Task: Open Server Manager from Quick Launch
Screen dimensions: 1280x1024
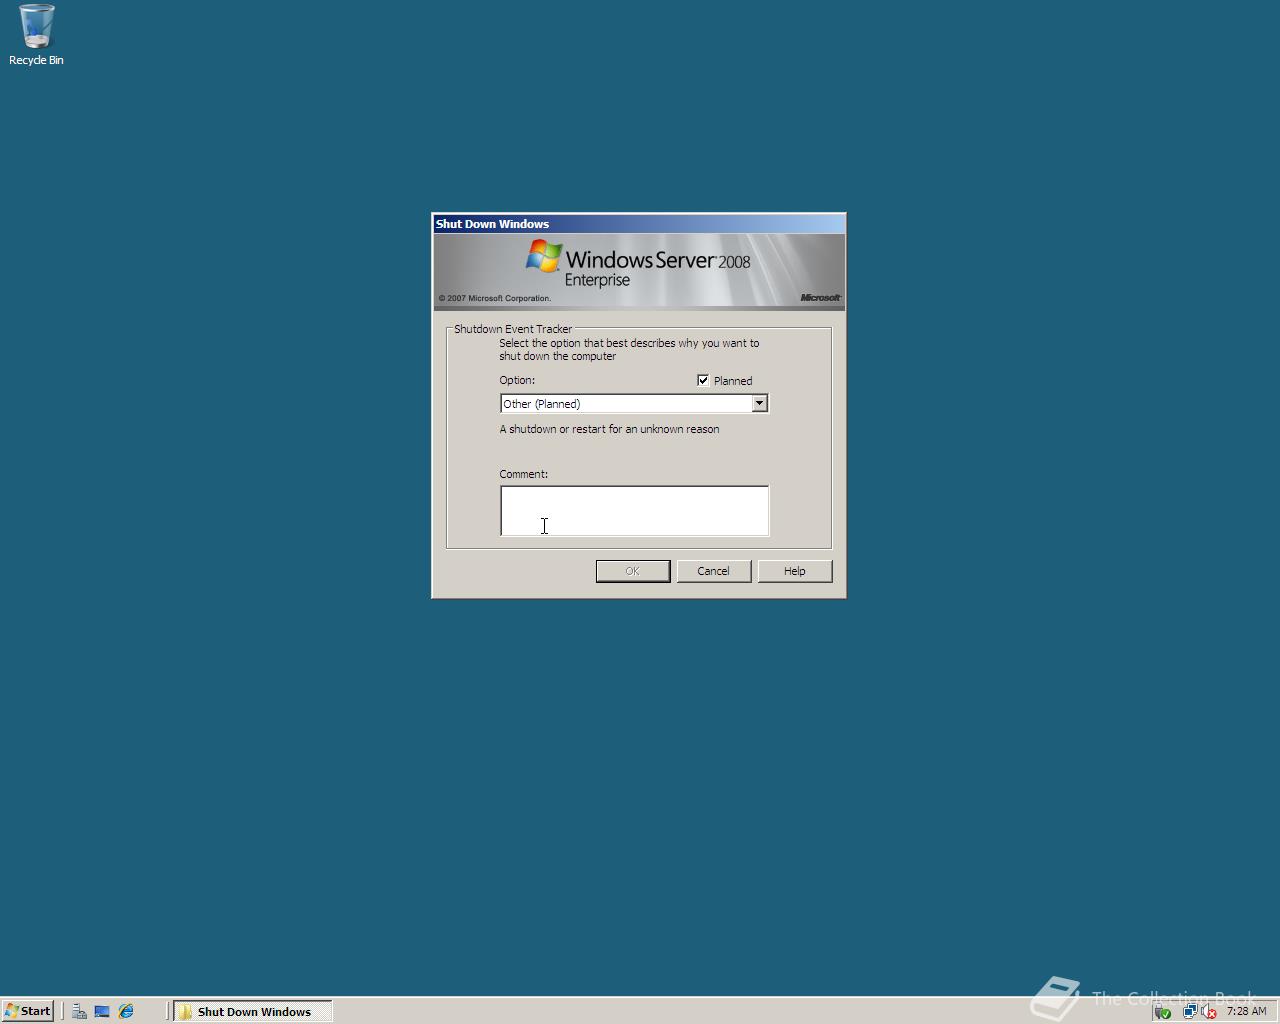Action: point(79,1011)
